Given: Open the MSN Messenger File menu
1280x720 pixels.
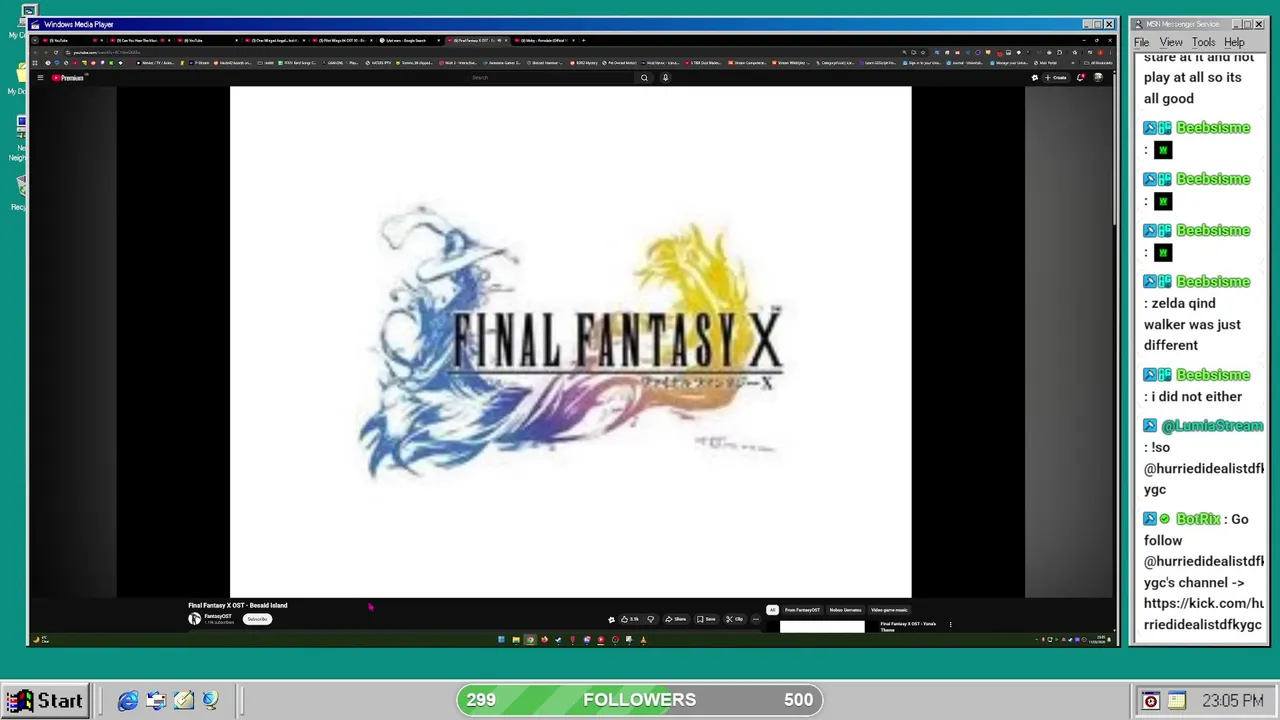Looking at the screenshot, I should click(x=1141, y=42).
